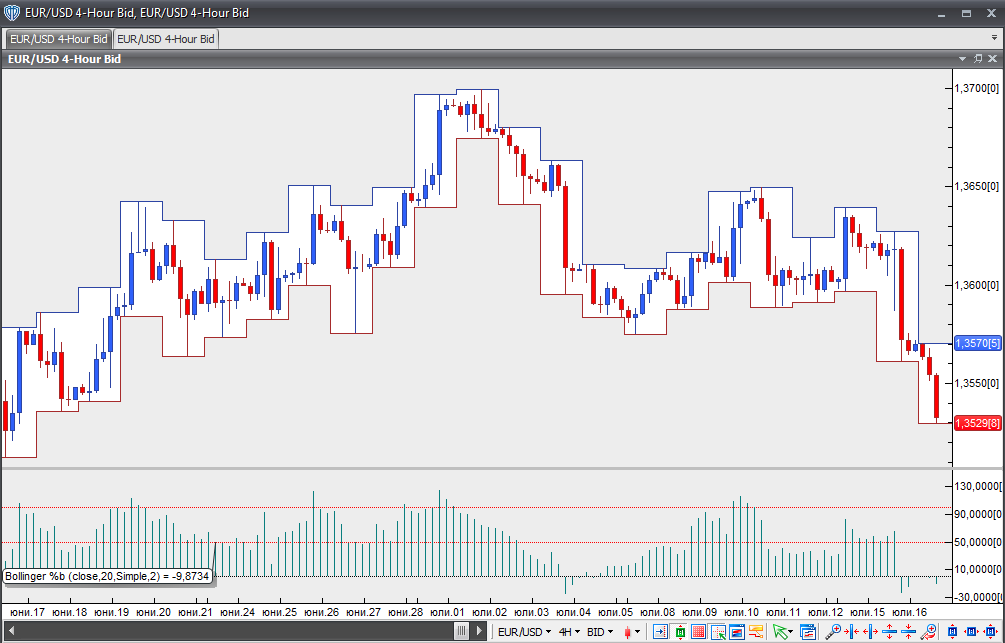Viewport: 1005px width, 643px height.
Task: Open the EUR/USD symbol dropdown
Action: click(524, 632)
